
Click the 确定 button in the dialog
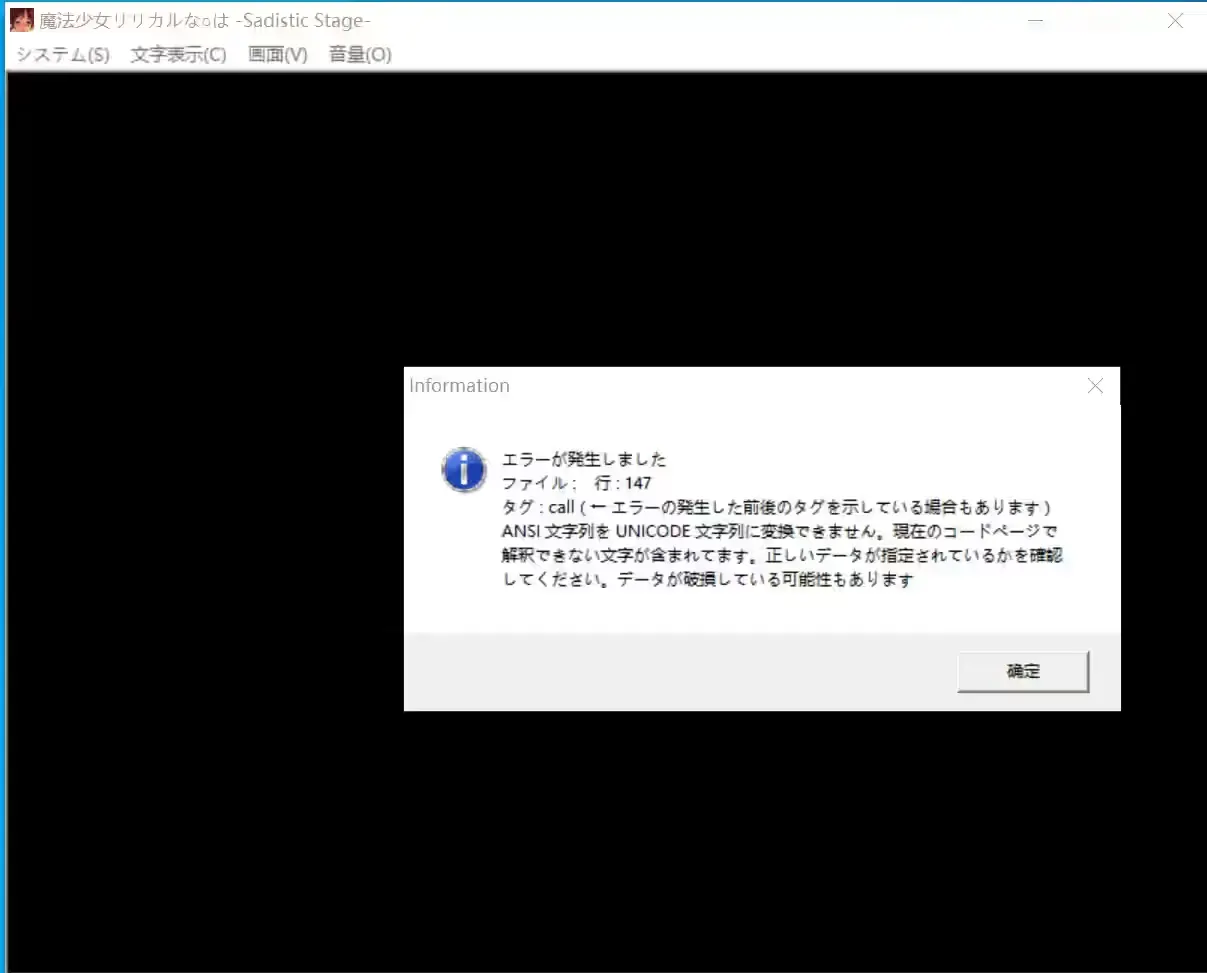click(1023, 672)
